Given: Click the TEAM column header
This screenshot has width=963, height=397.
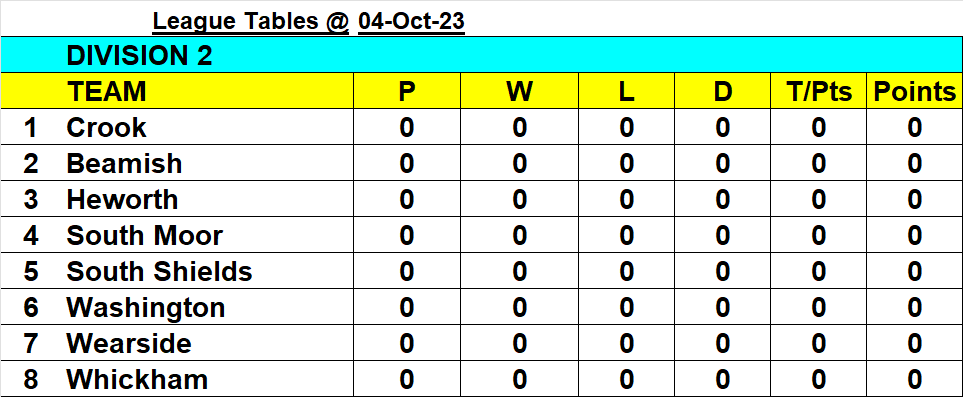Looking at the screenshot, I should click(209, 92).
